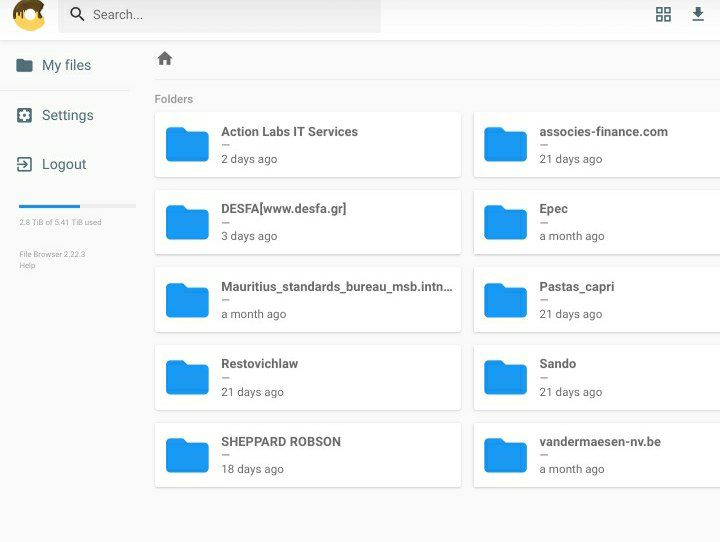Select the Sando folder icon

[x=506, y=378]
